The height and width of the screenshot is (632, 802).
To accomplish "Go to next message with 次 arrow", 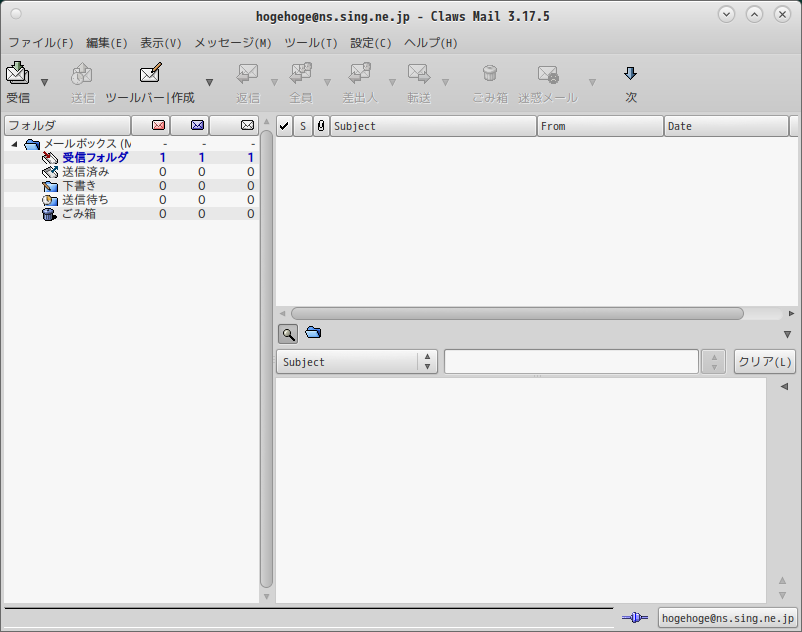I will click(631, 74).
